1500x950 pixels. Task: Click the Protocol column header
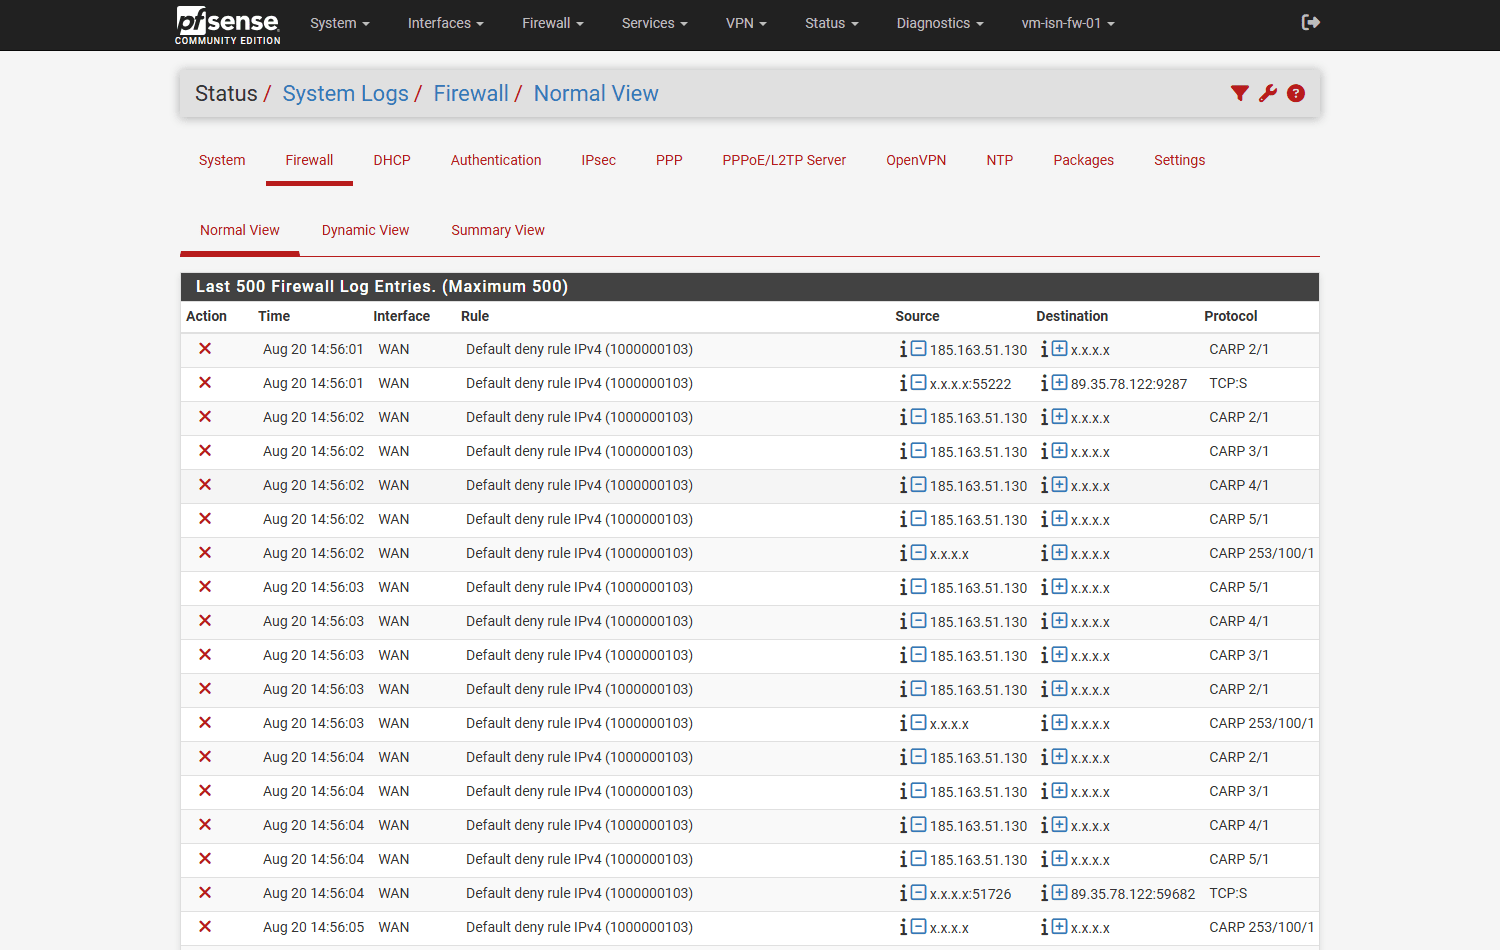coord(1231,316)
